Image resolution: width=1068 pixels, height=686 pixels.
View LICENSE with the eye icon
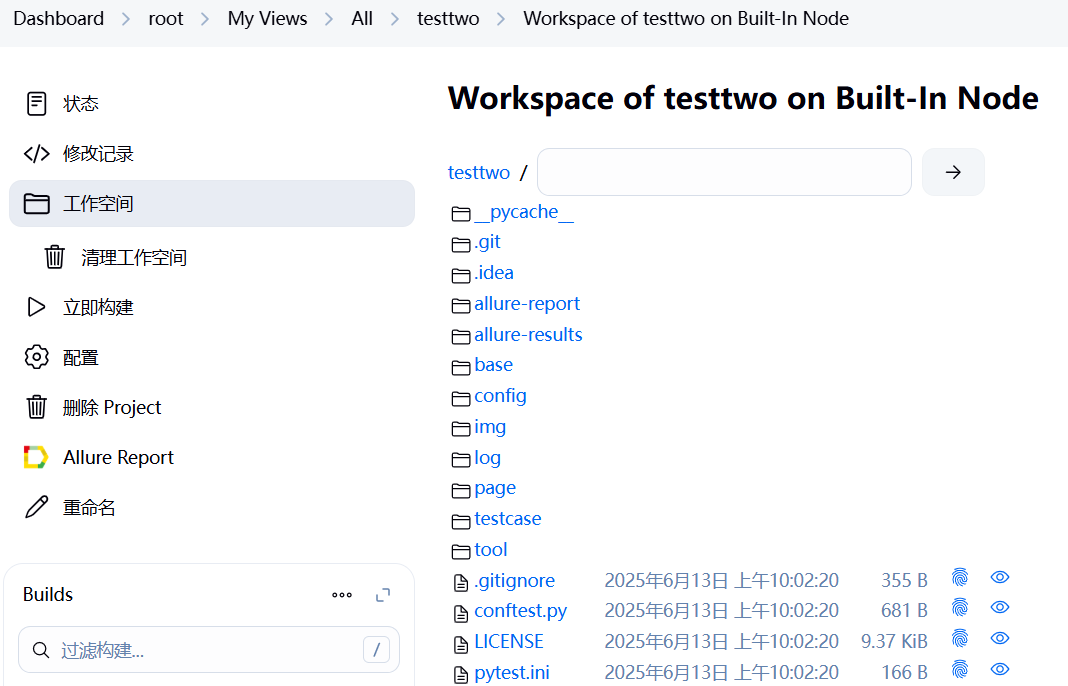coord(1000,638)
